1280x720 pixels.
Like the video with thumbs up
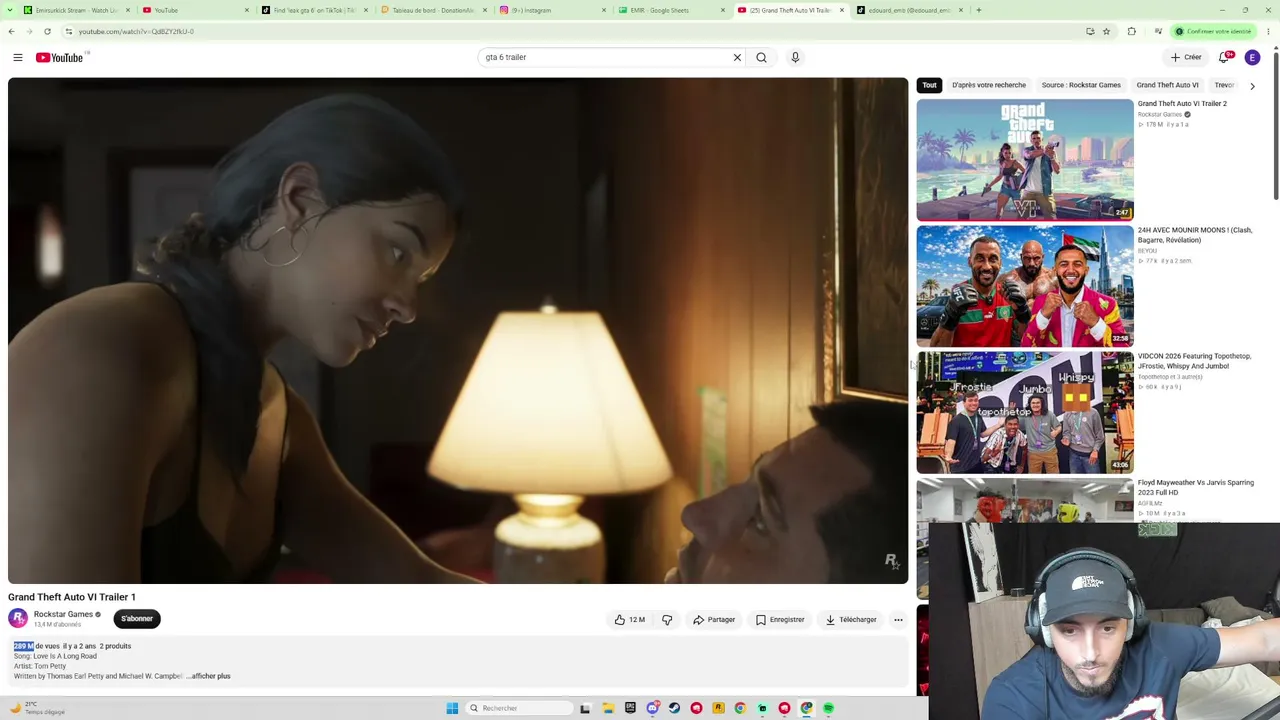click(x=630, y=619)
